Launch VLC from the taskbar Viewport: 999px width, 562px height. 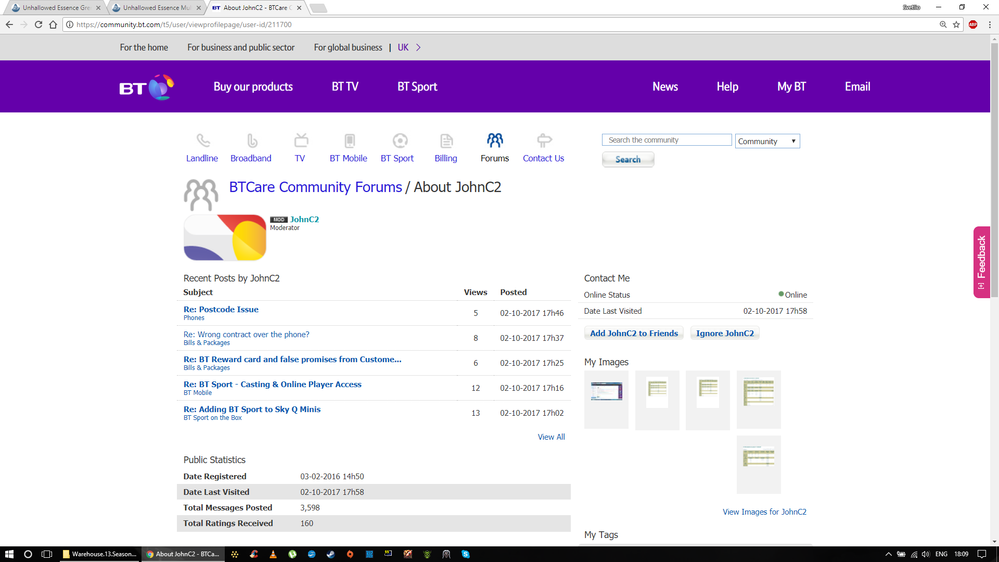tap(273, 554)
